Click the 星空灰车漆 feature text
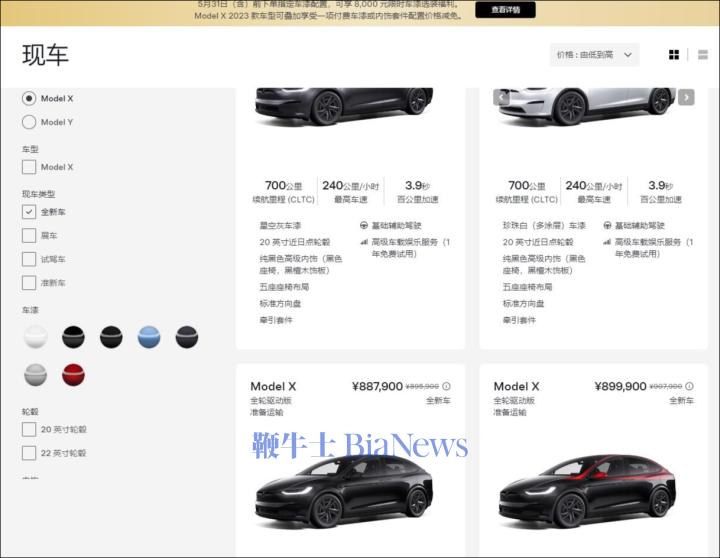Image resolution: width=720 pixels, height=558 pixels. pyautogui.click(x=280, y=225)
